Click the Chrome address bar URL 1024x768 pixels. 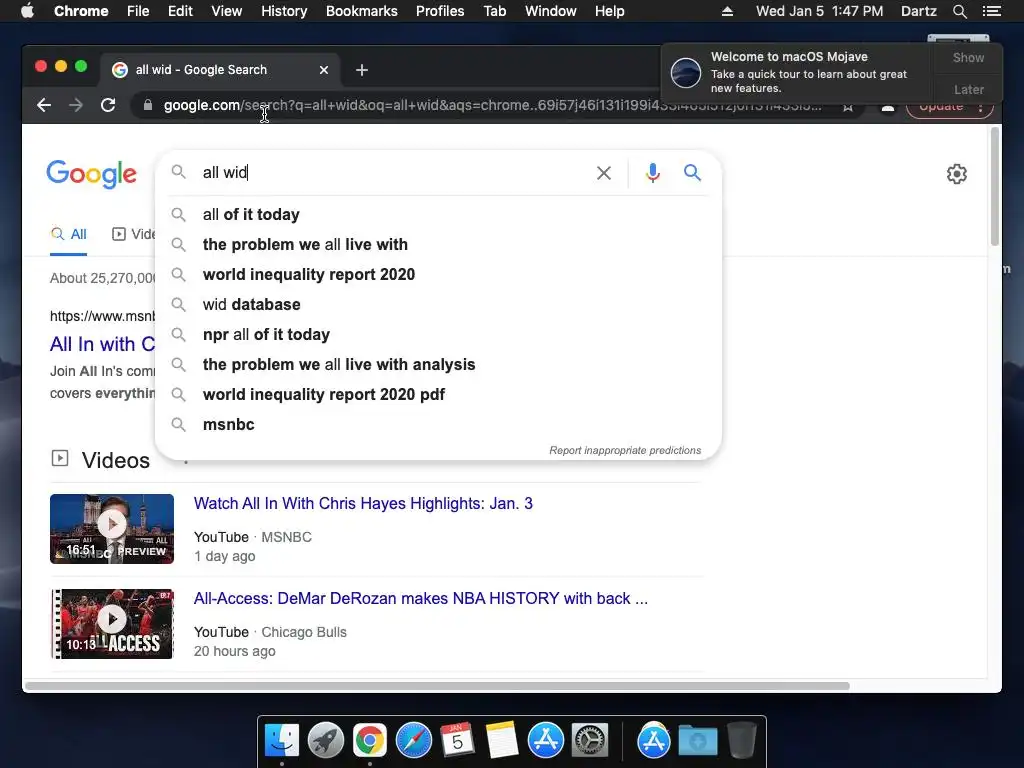(492, 105)
